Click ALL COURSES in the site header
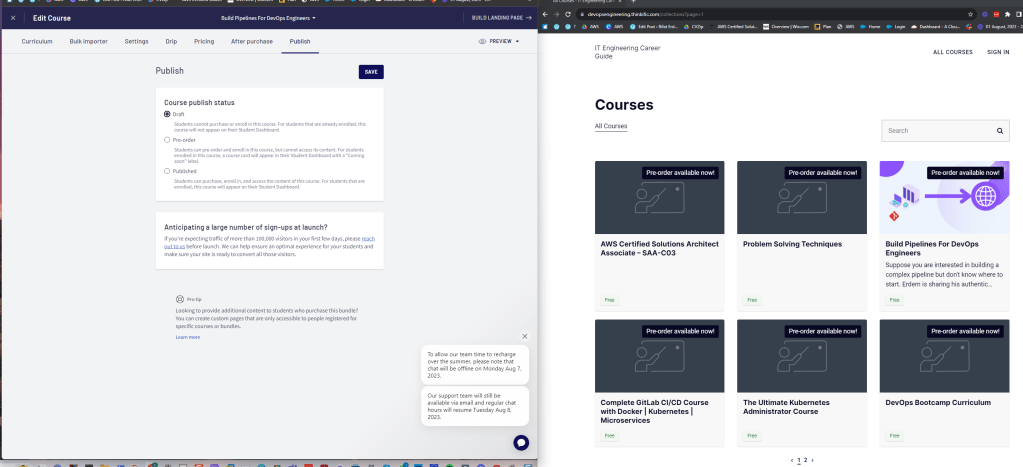The width and height of the screenshot is (1023, 467). tap(953, 52)
